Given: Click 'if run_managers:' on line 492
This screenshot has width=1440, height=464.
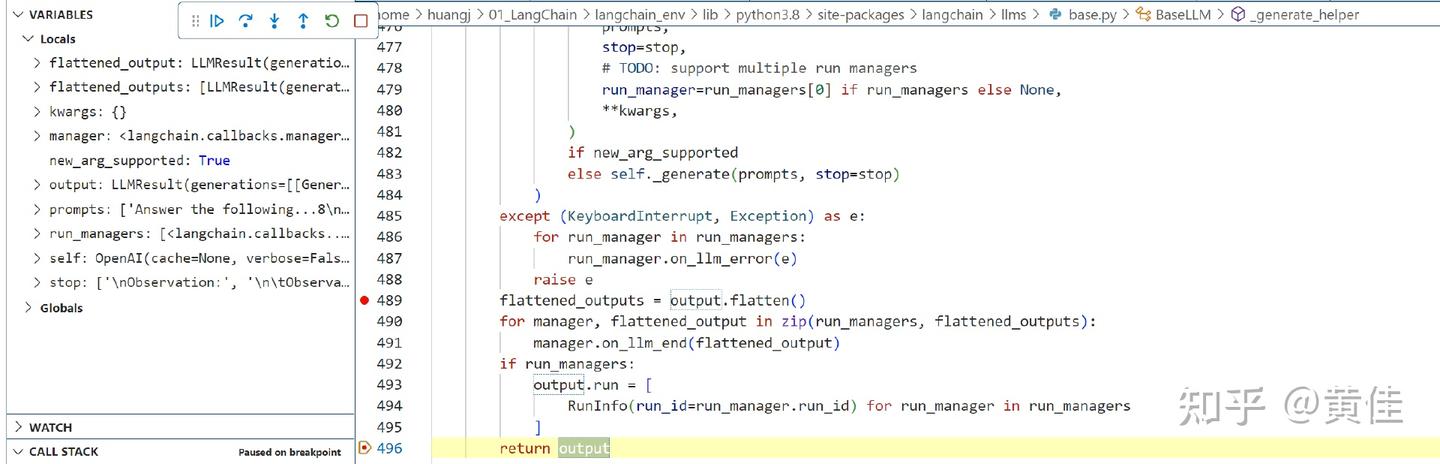Looking at the screenshot, I should click(x=567, y=364).
